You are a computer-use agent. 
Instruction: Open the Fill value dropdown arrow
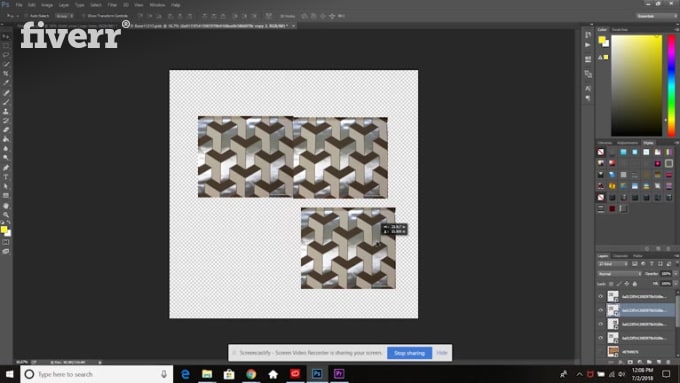pyautogui.click(x=676, y=284)
